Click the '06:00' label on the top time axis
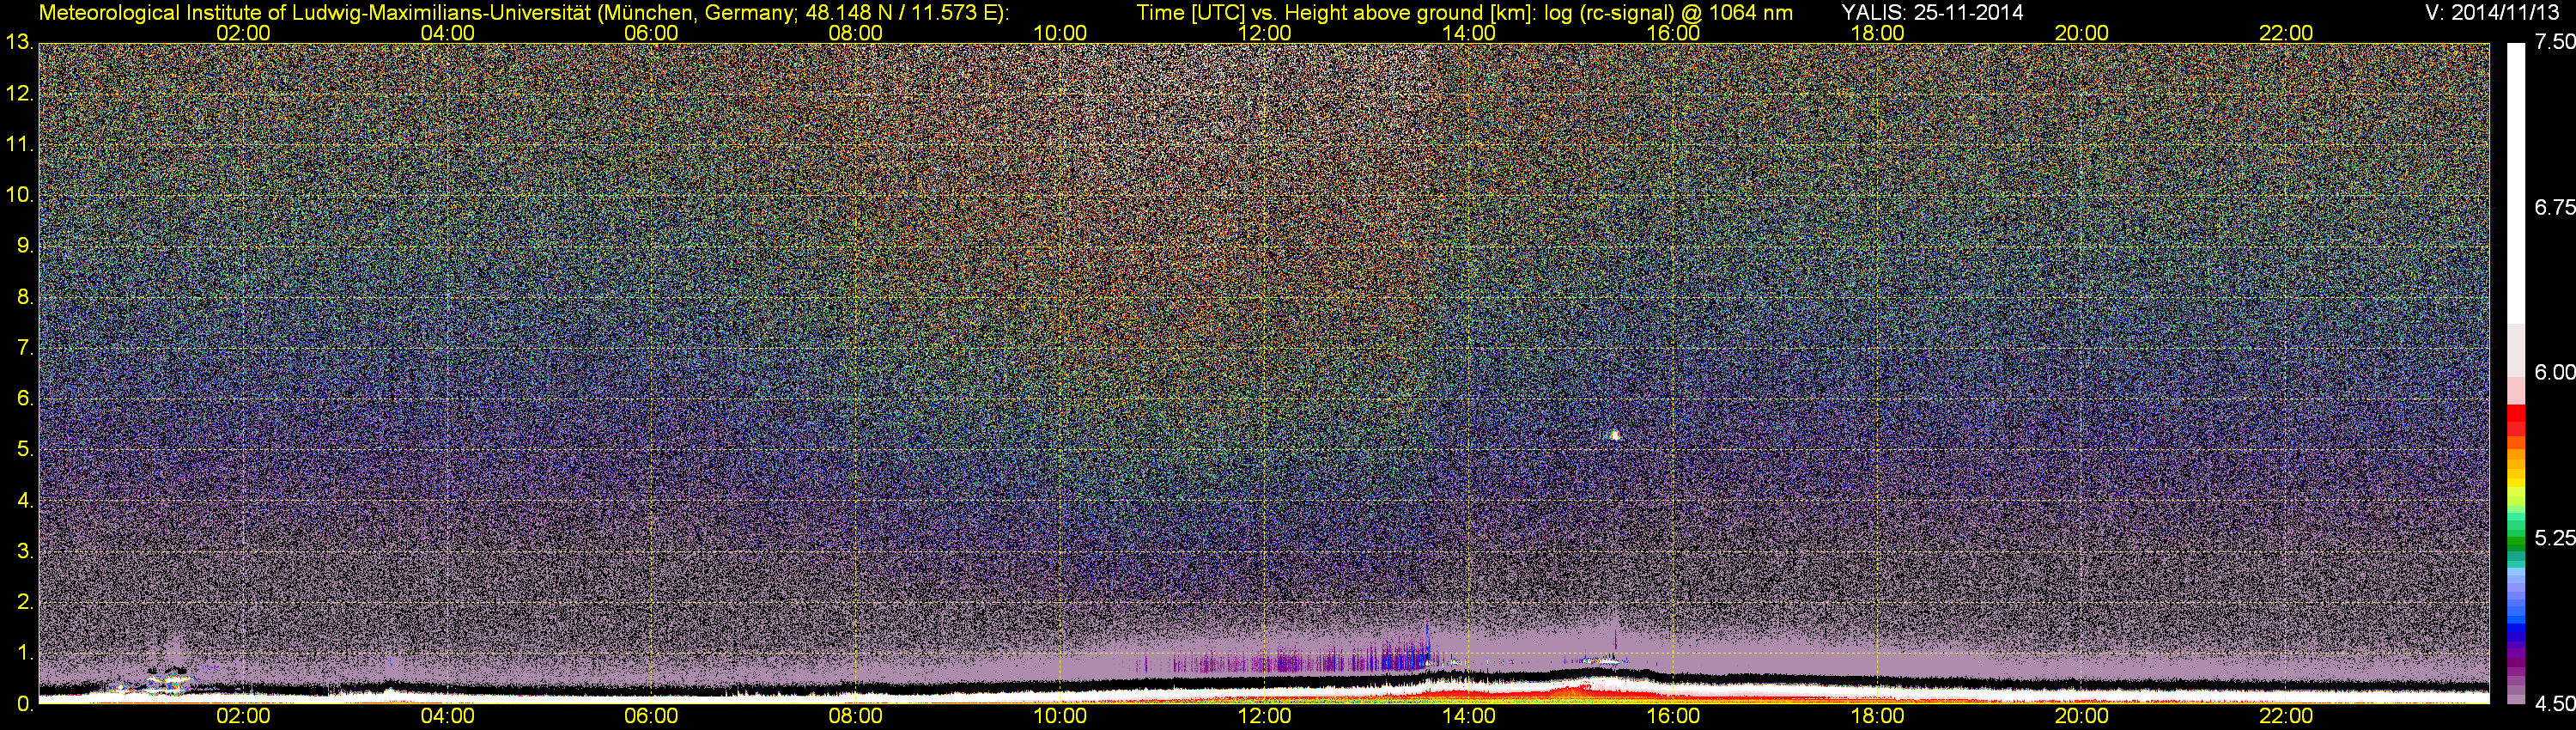The image size is (2576, 730). [x=651, y=33]
